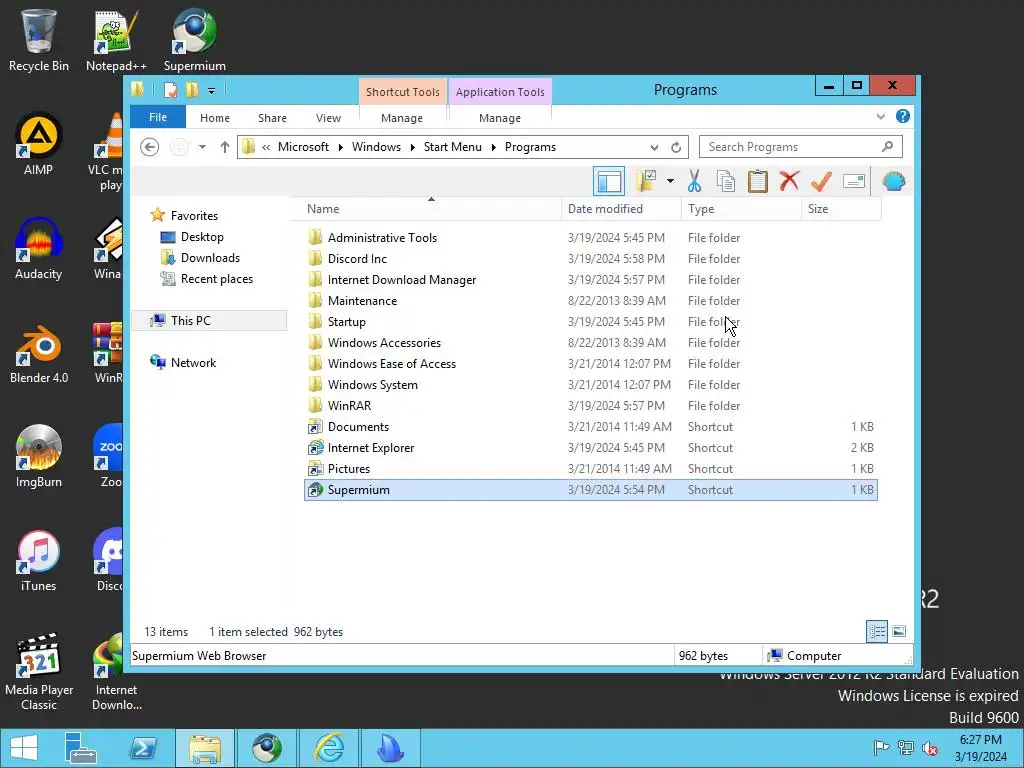The image size is (1024, 768).
Task: Click the blue shell icon in toolbar
Action: tap(893, 181)
